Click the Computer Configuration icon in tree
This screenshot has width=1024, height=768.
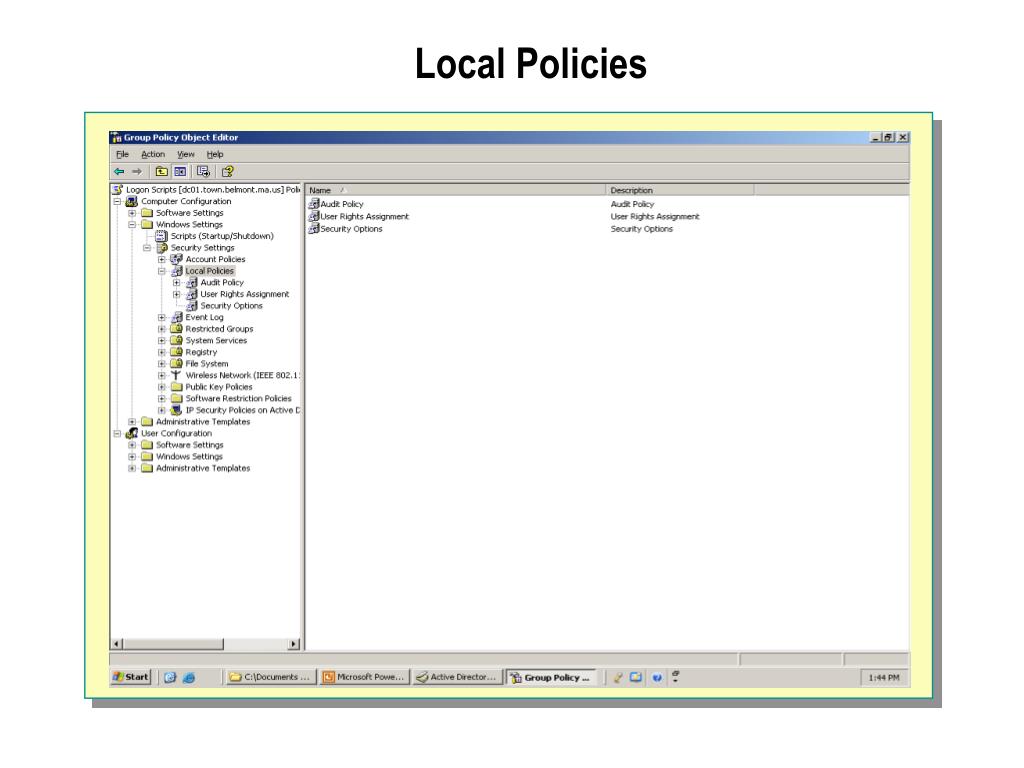point(132,201)
